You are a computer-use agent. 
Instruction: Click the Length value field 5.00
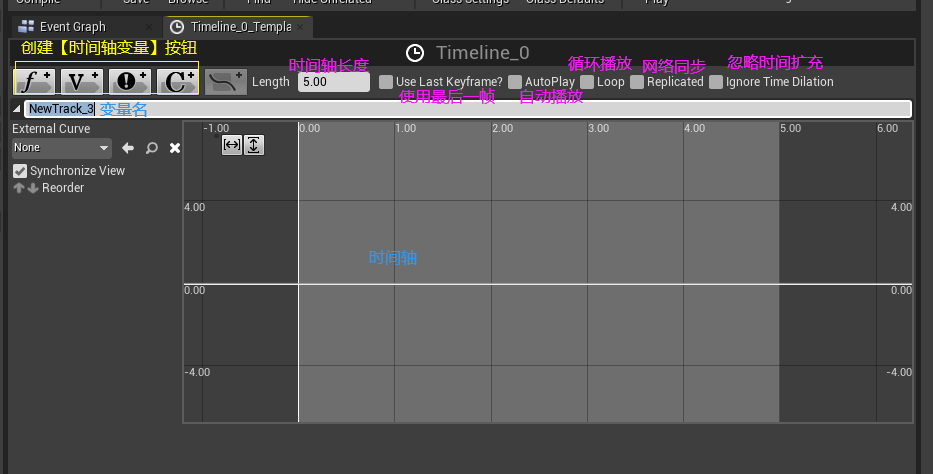coord(334,82)
